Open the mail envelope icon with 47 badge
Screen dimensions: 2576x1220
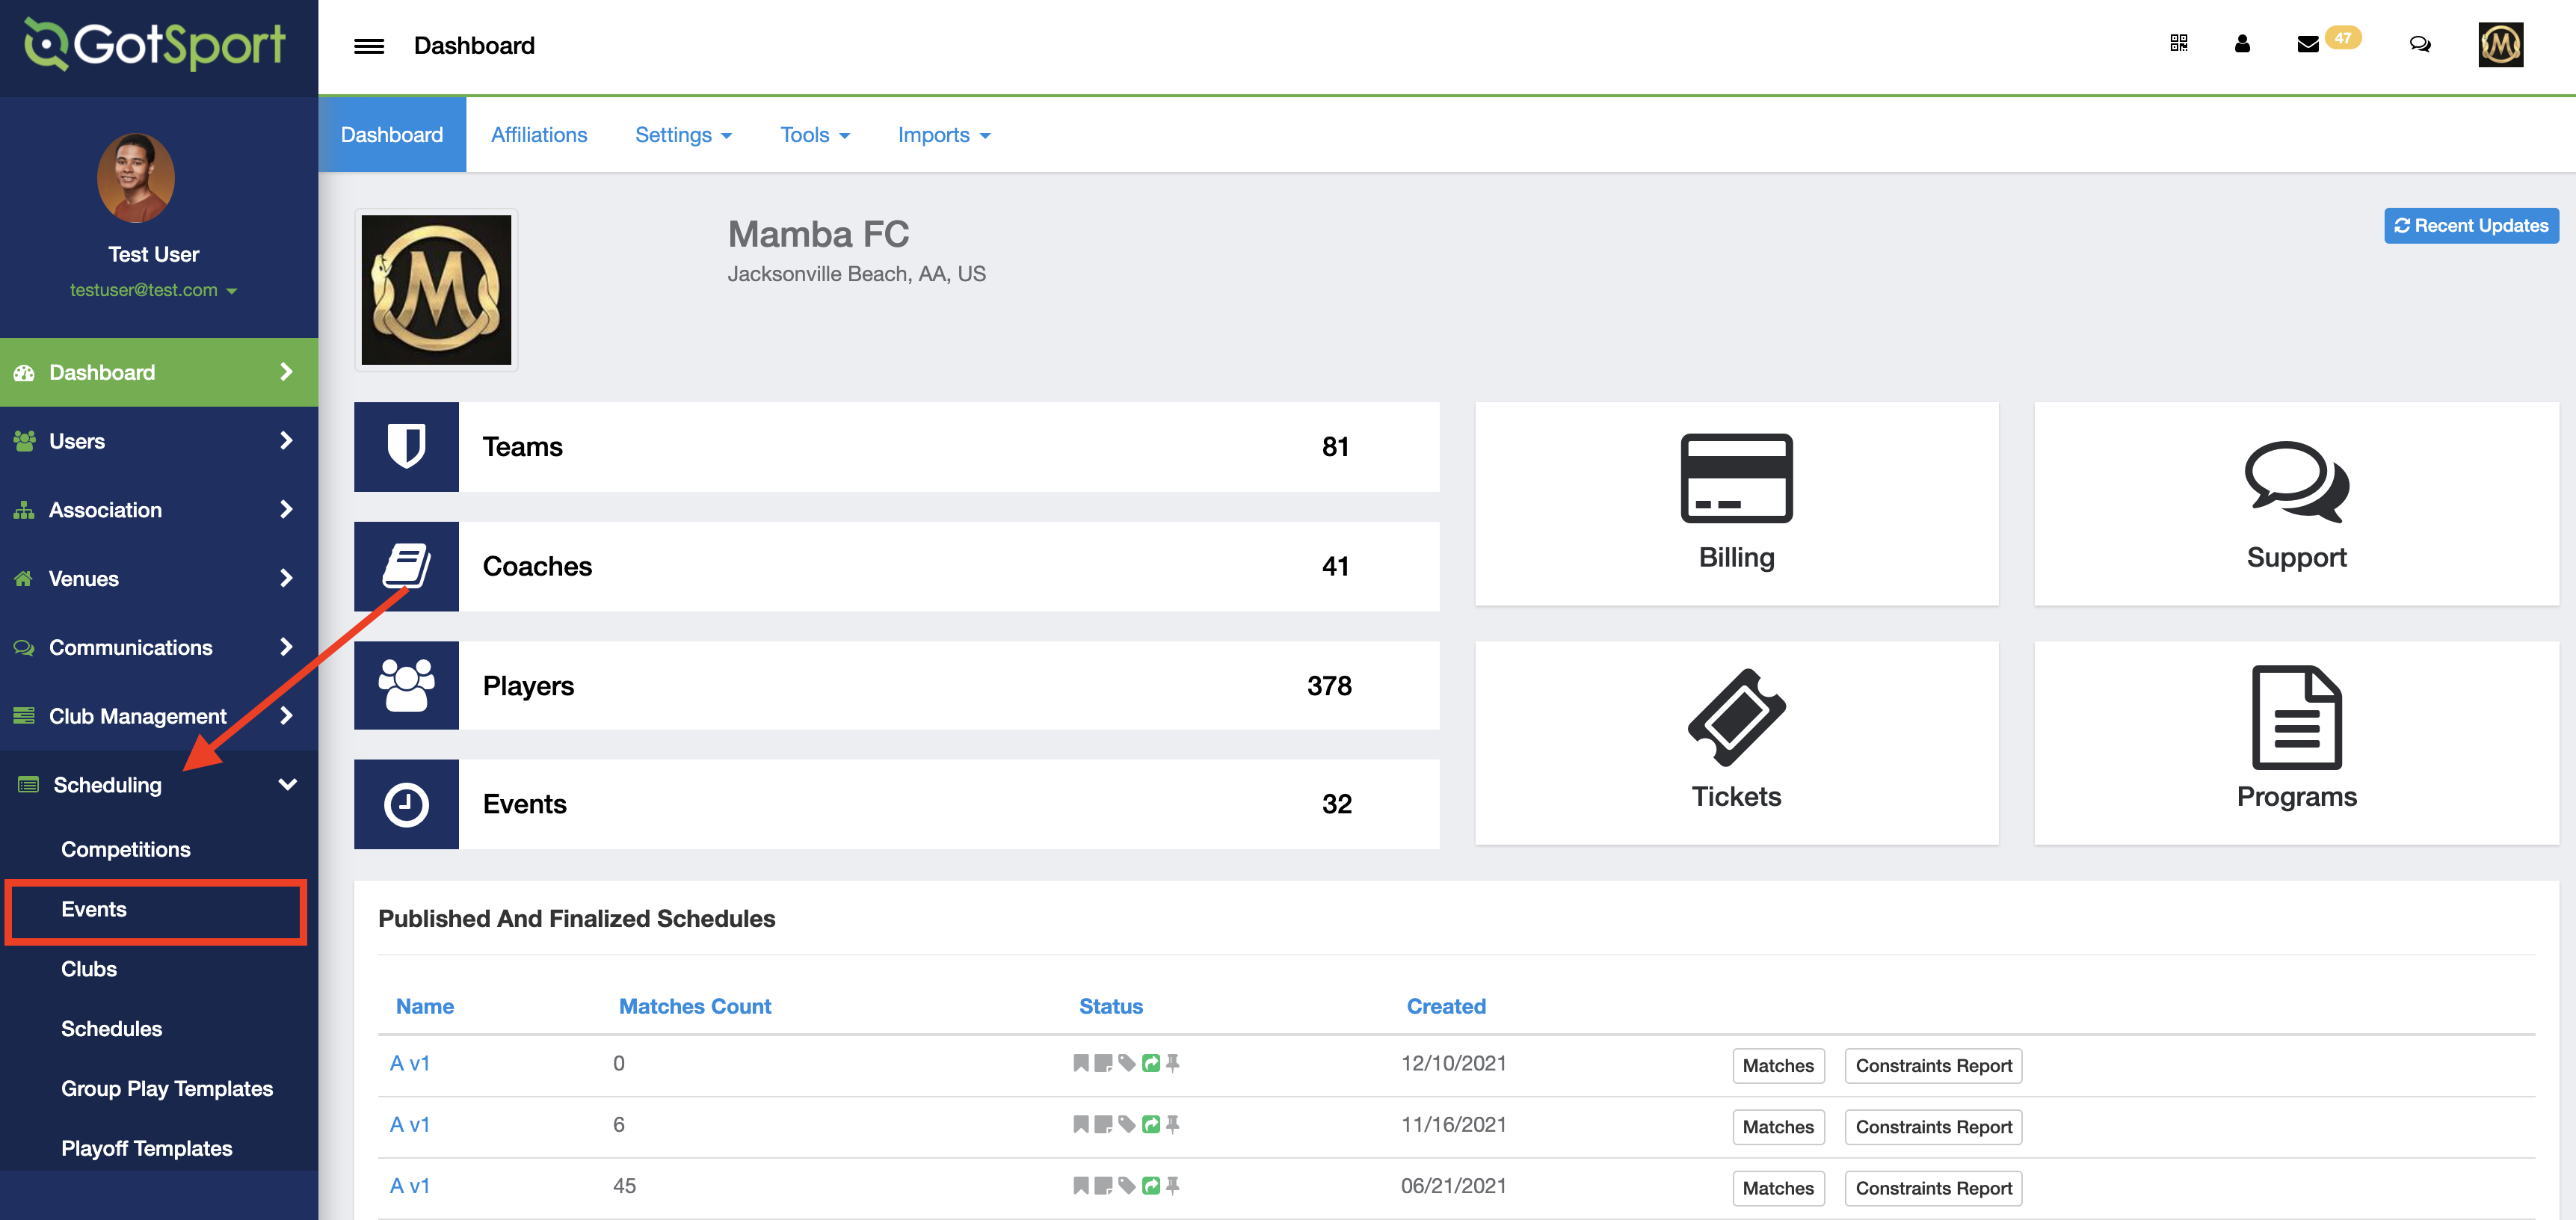pos(2308,44)
